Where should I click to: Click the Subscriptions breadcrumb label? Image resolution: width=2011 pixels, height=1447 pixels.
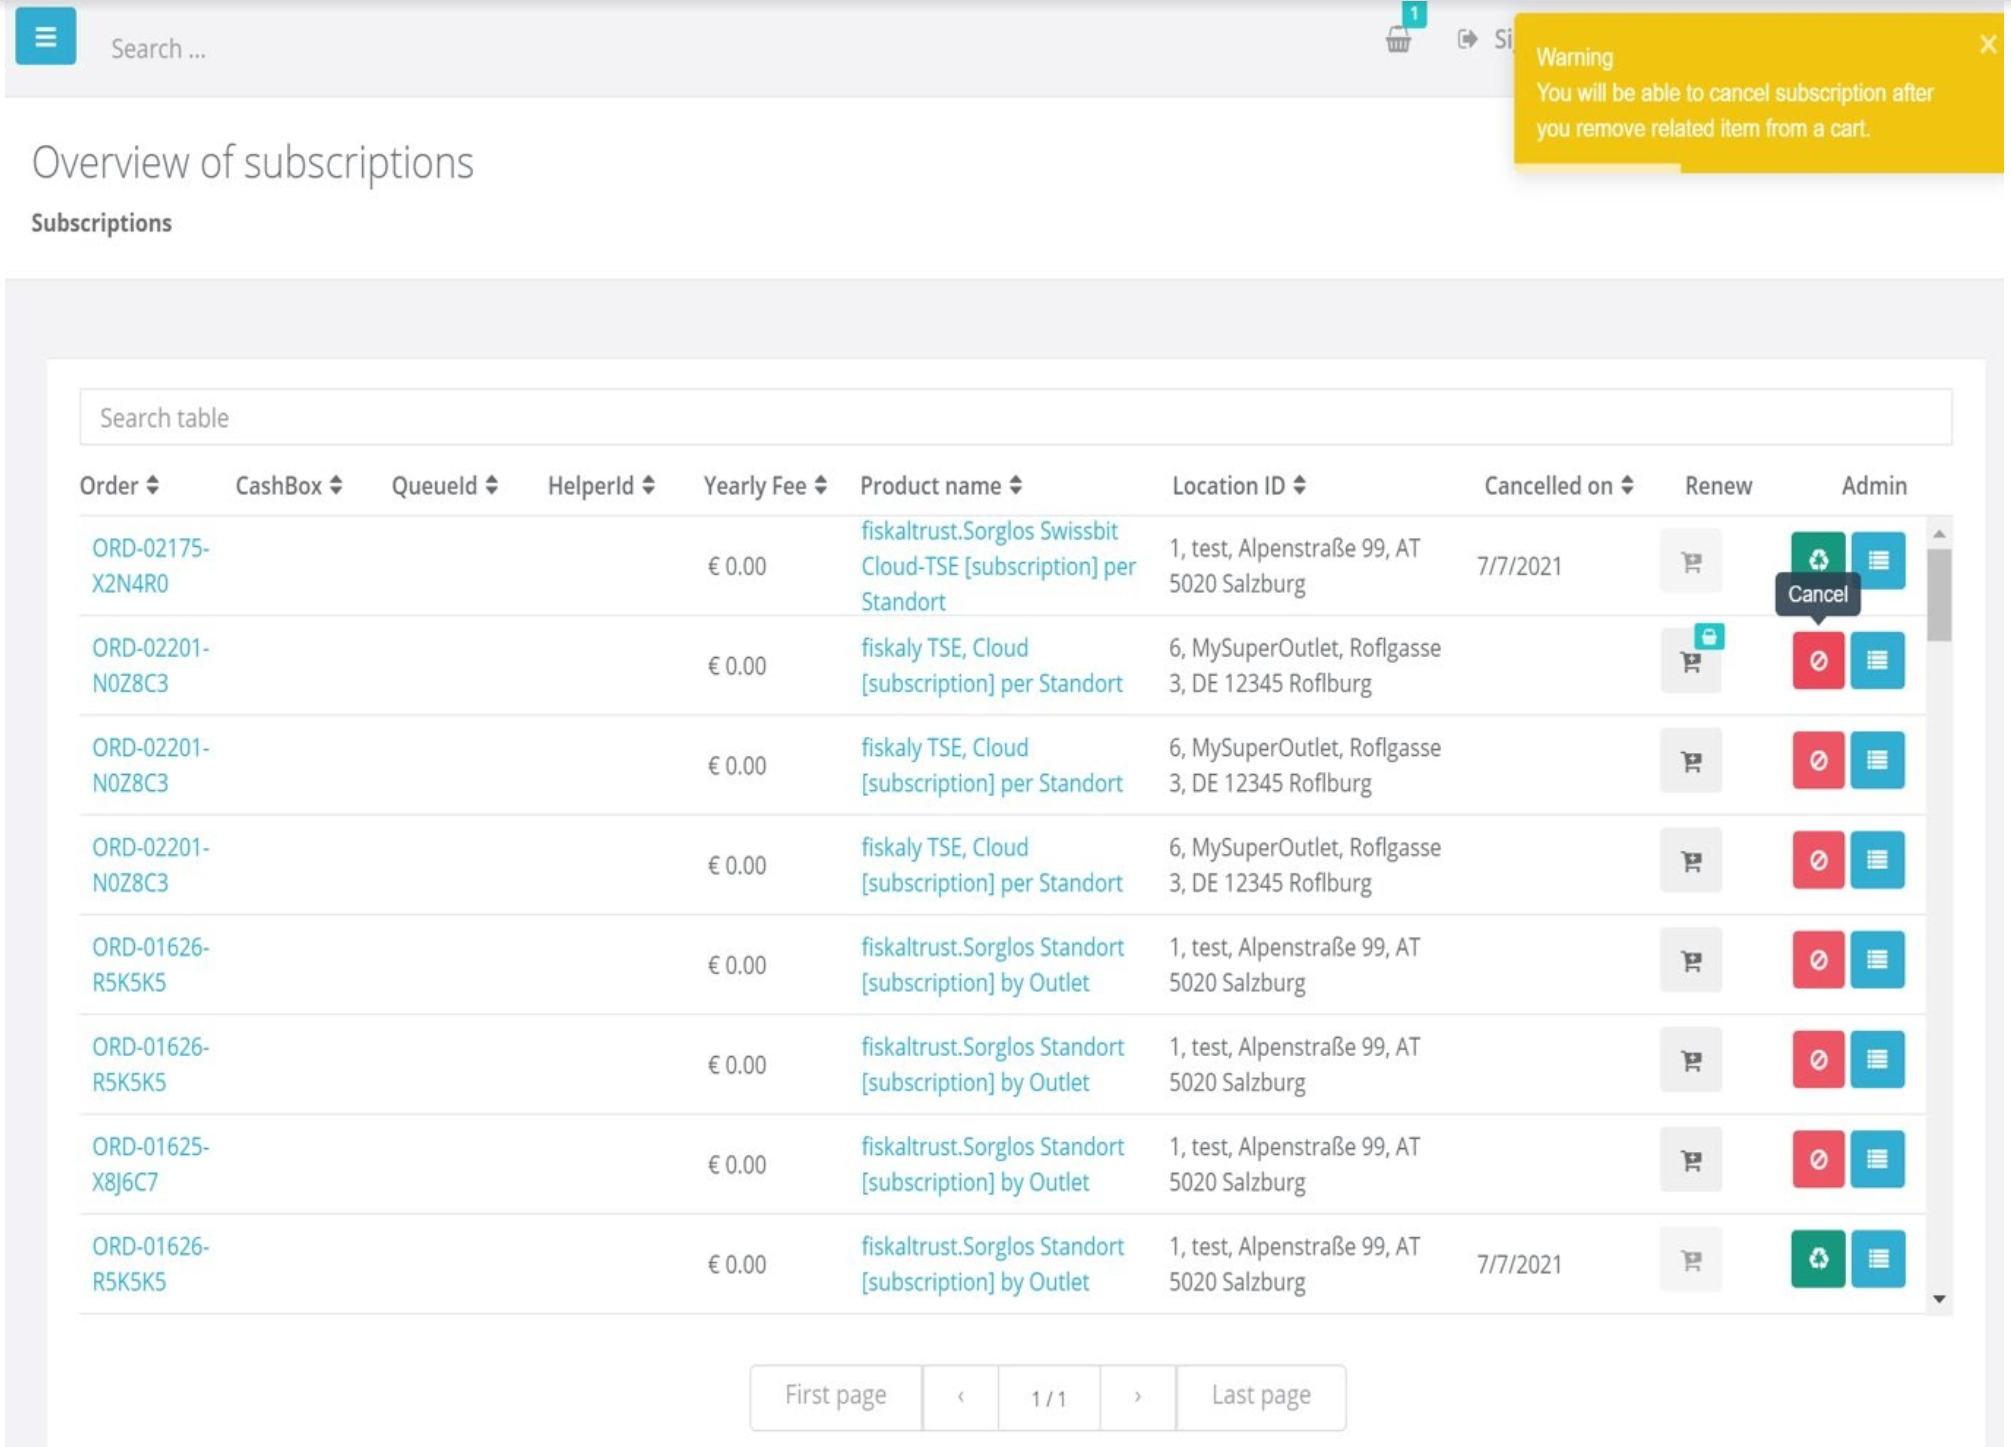point(101,223)
